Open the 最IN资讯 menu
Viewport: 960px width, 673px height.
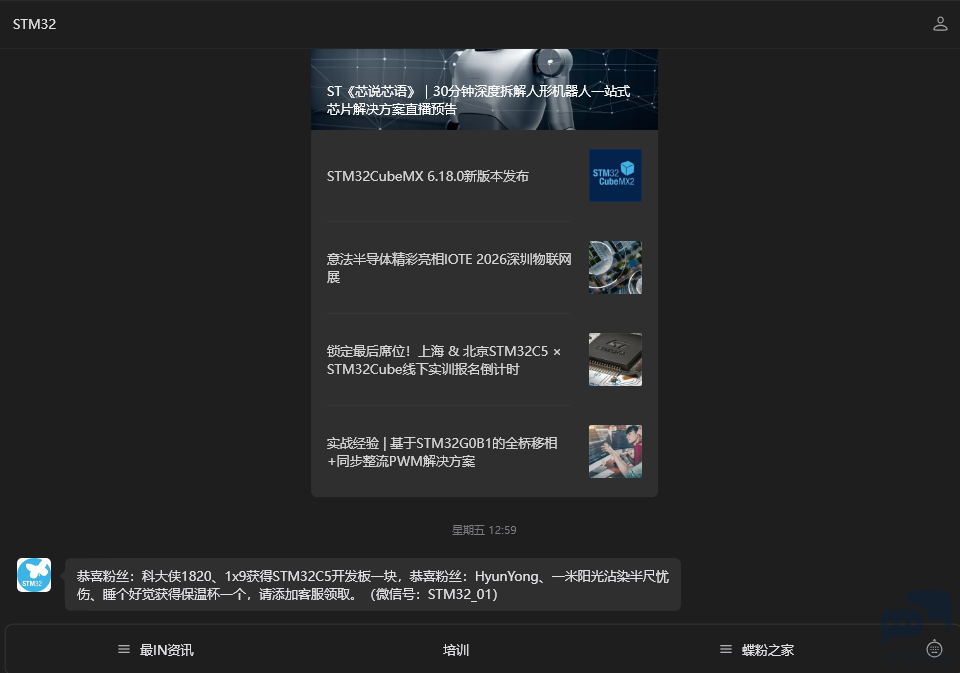(x=156, y=650)
